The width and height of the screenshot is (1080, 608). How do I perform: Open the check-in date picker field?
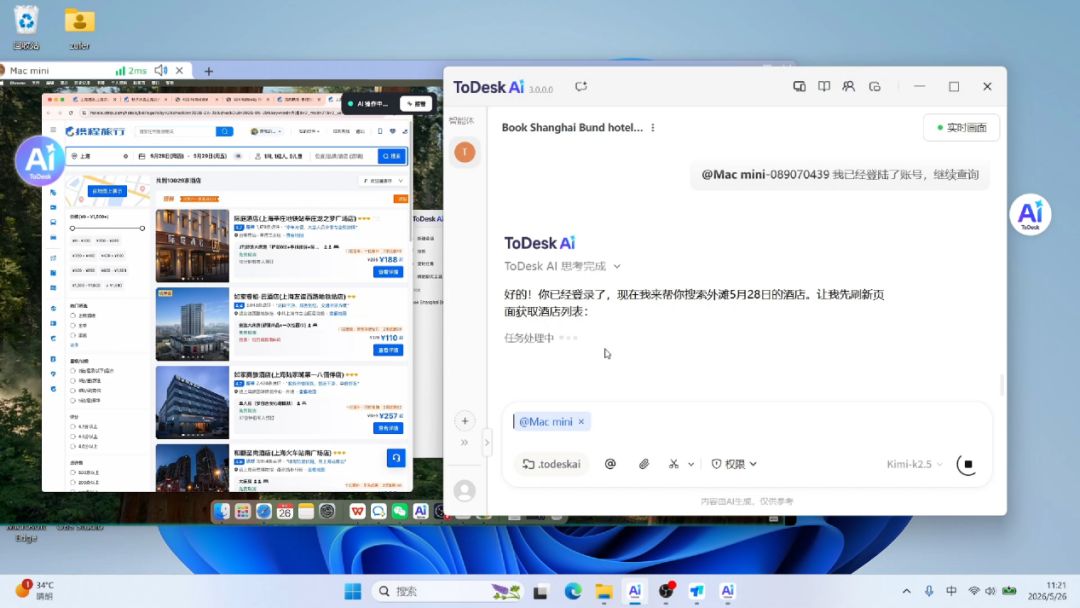tap(166, 156)
